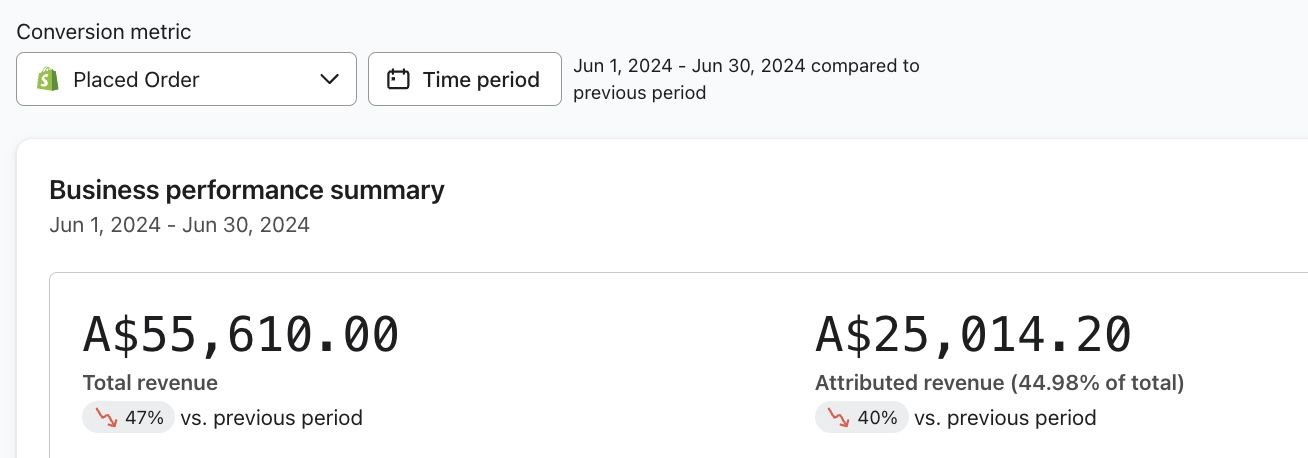
Task: Open the Placed Order conversion metric dropdown
Action: tap(186, 79)
